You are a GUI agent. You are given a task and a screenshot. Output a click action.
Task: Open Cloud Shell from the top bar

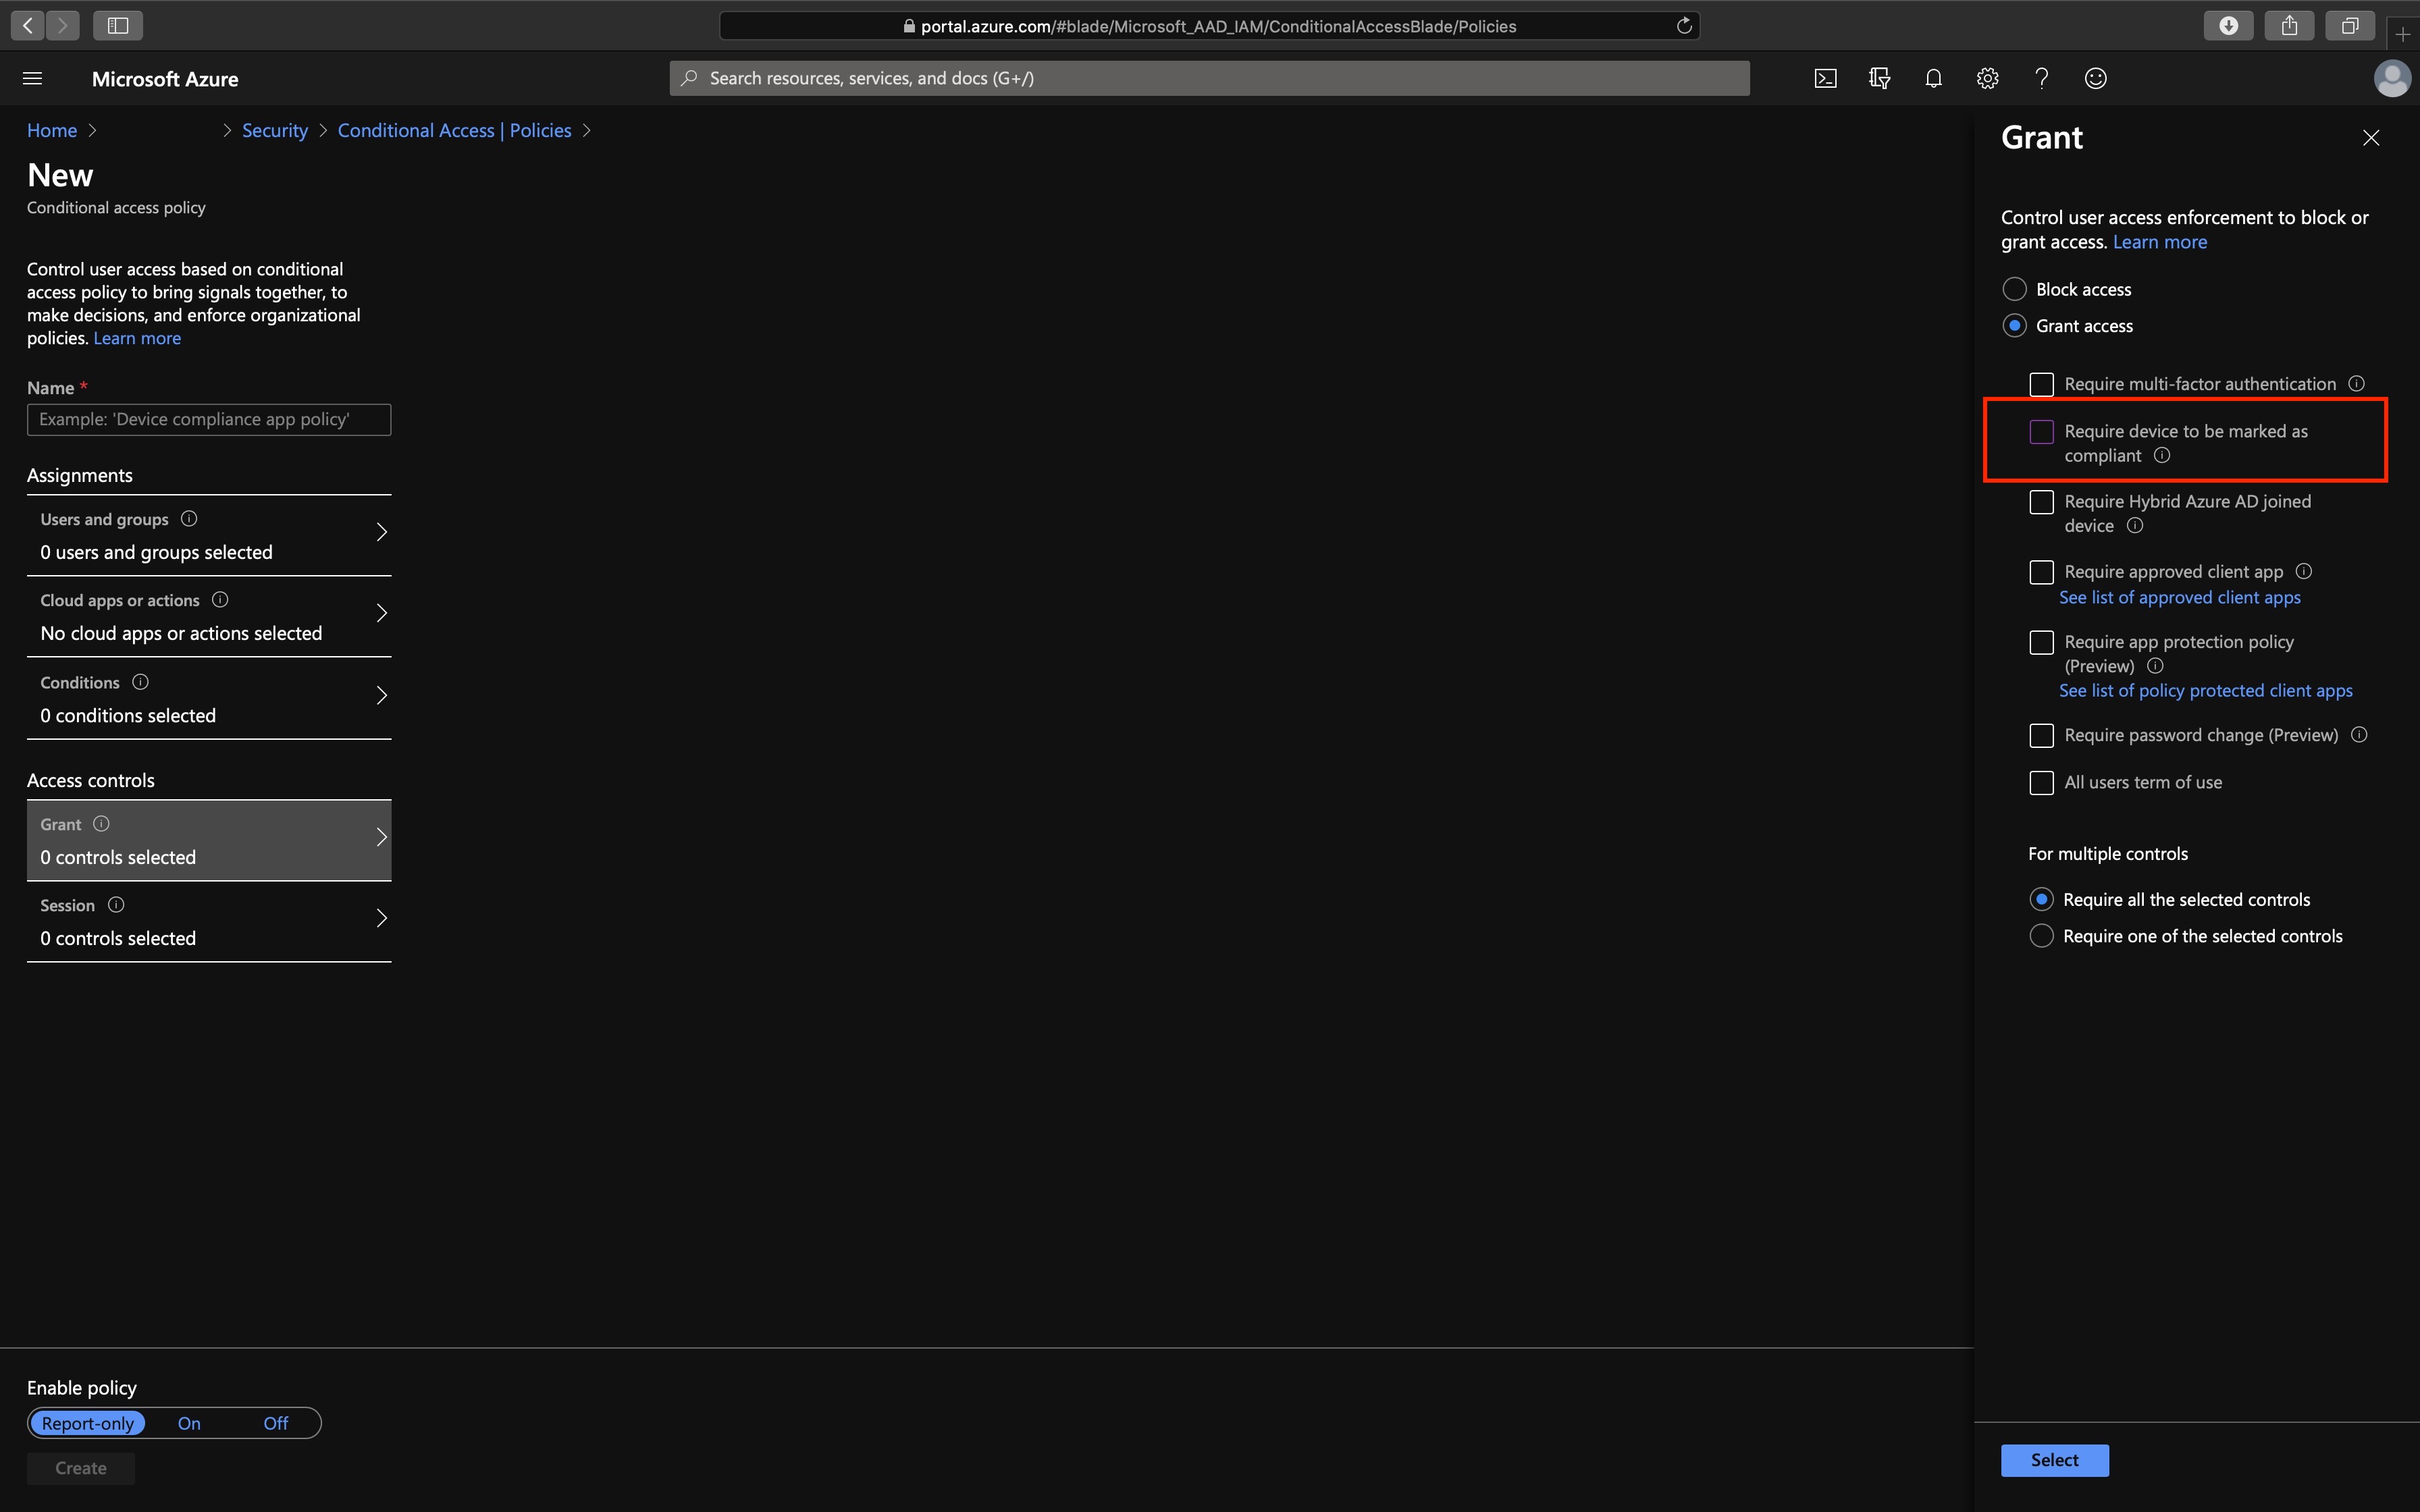pyautogui.click(x=1825, y=78)
